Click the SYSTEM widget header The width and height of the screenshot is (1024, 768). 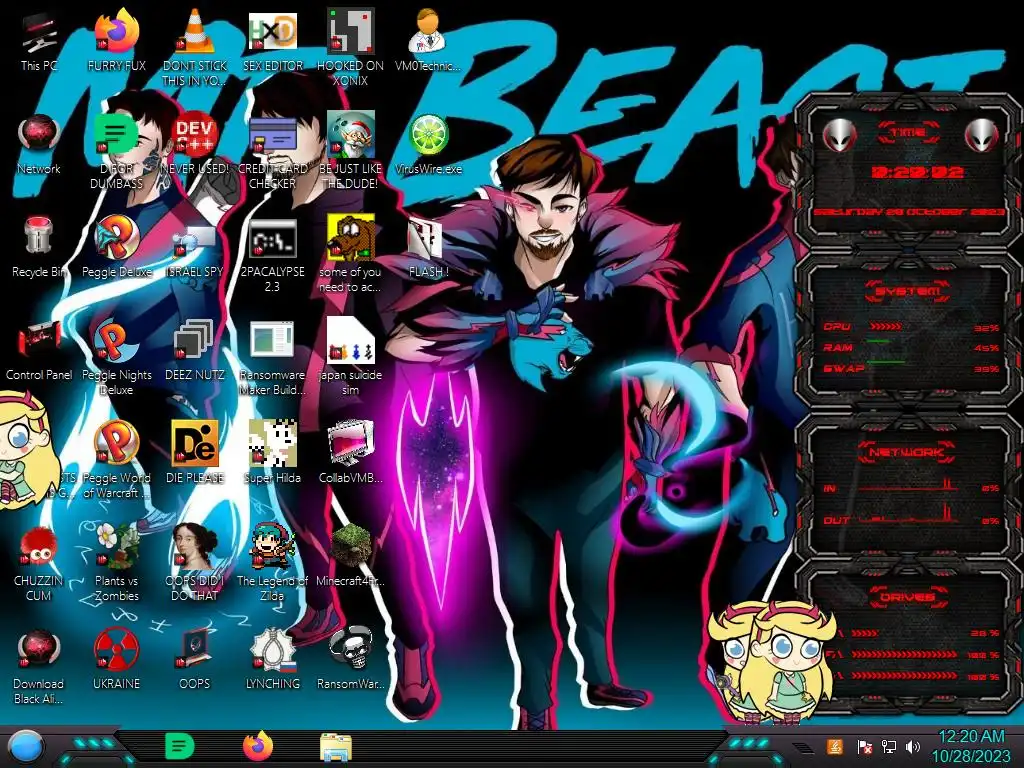[x=908, y=291]
